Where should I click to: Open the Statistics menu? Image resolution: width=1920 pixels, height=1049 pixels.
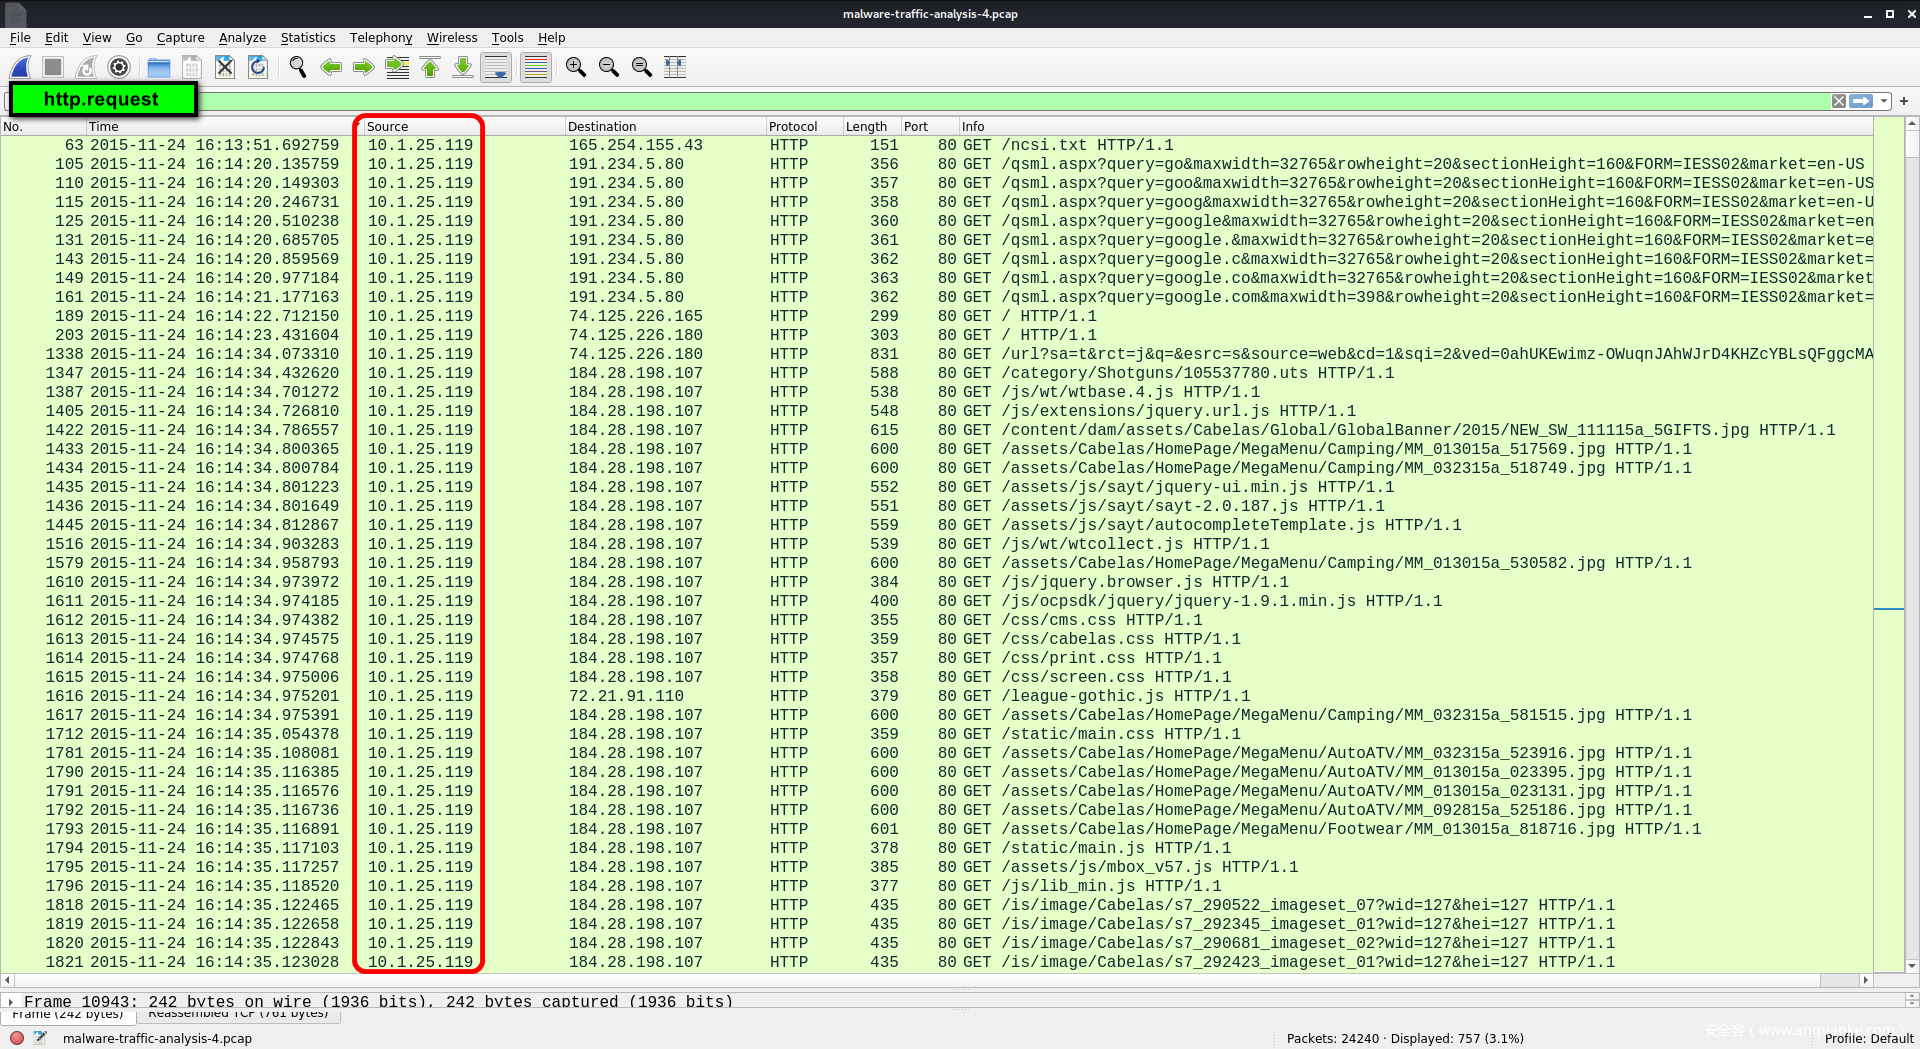click(x=307, y=38)
